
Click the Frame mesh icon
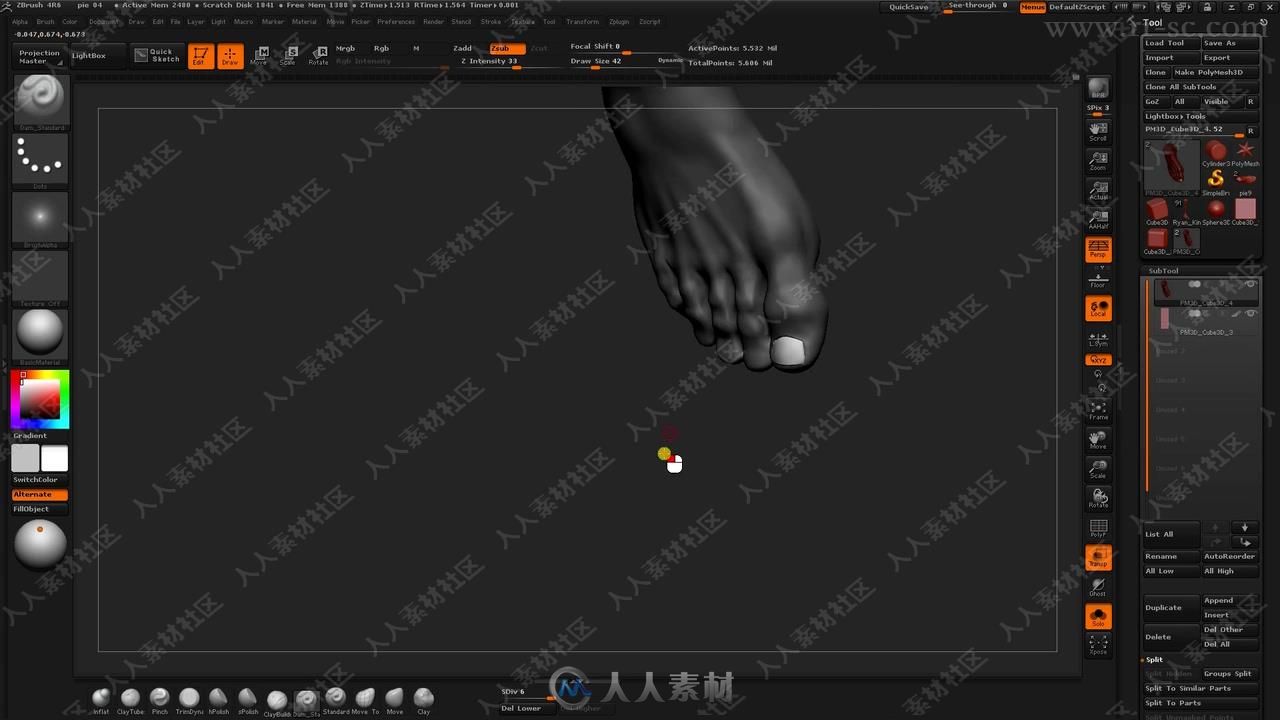[x=1098, y=410]
